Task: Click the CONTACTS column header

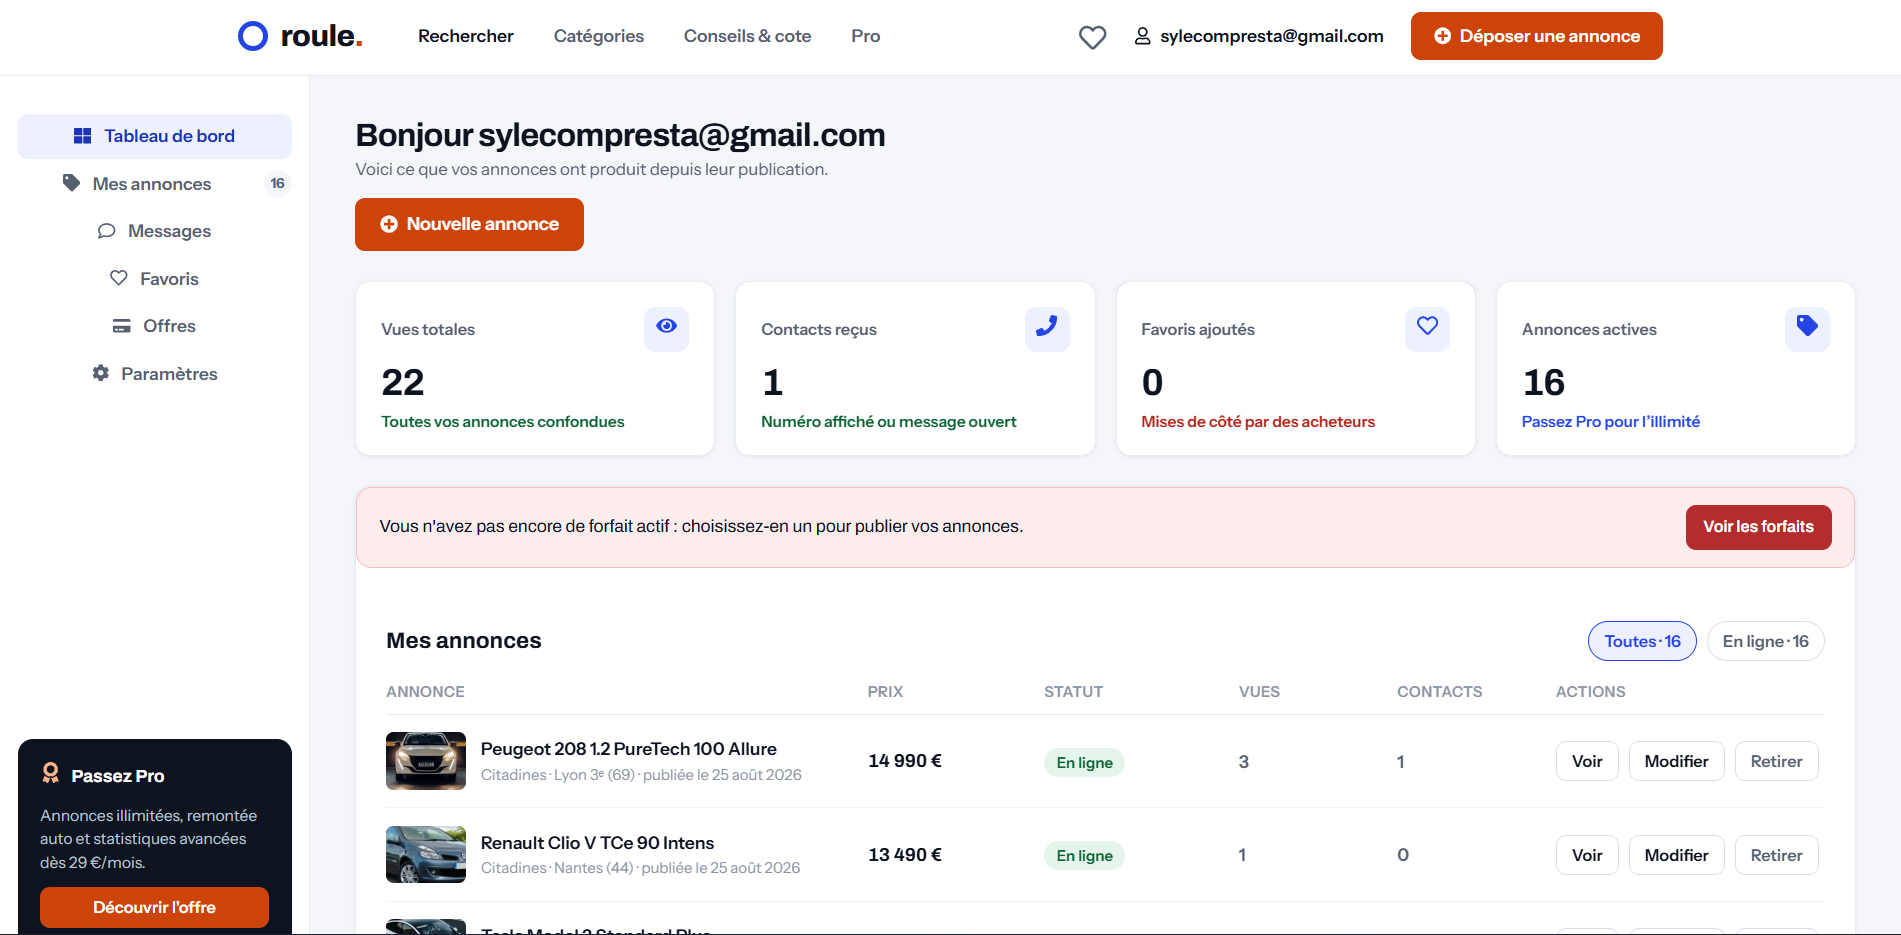Action: point(1440,692)
